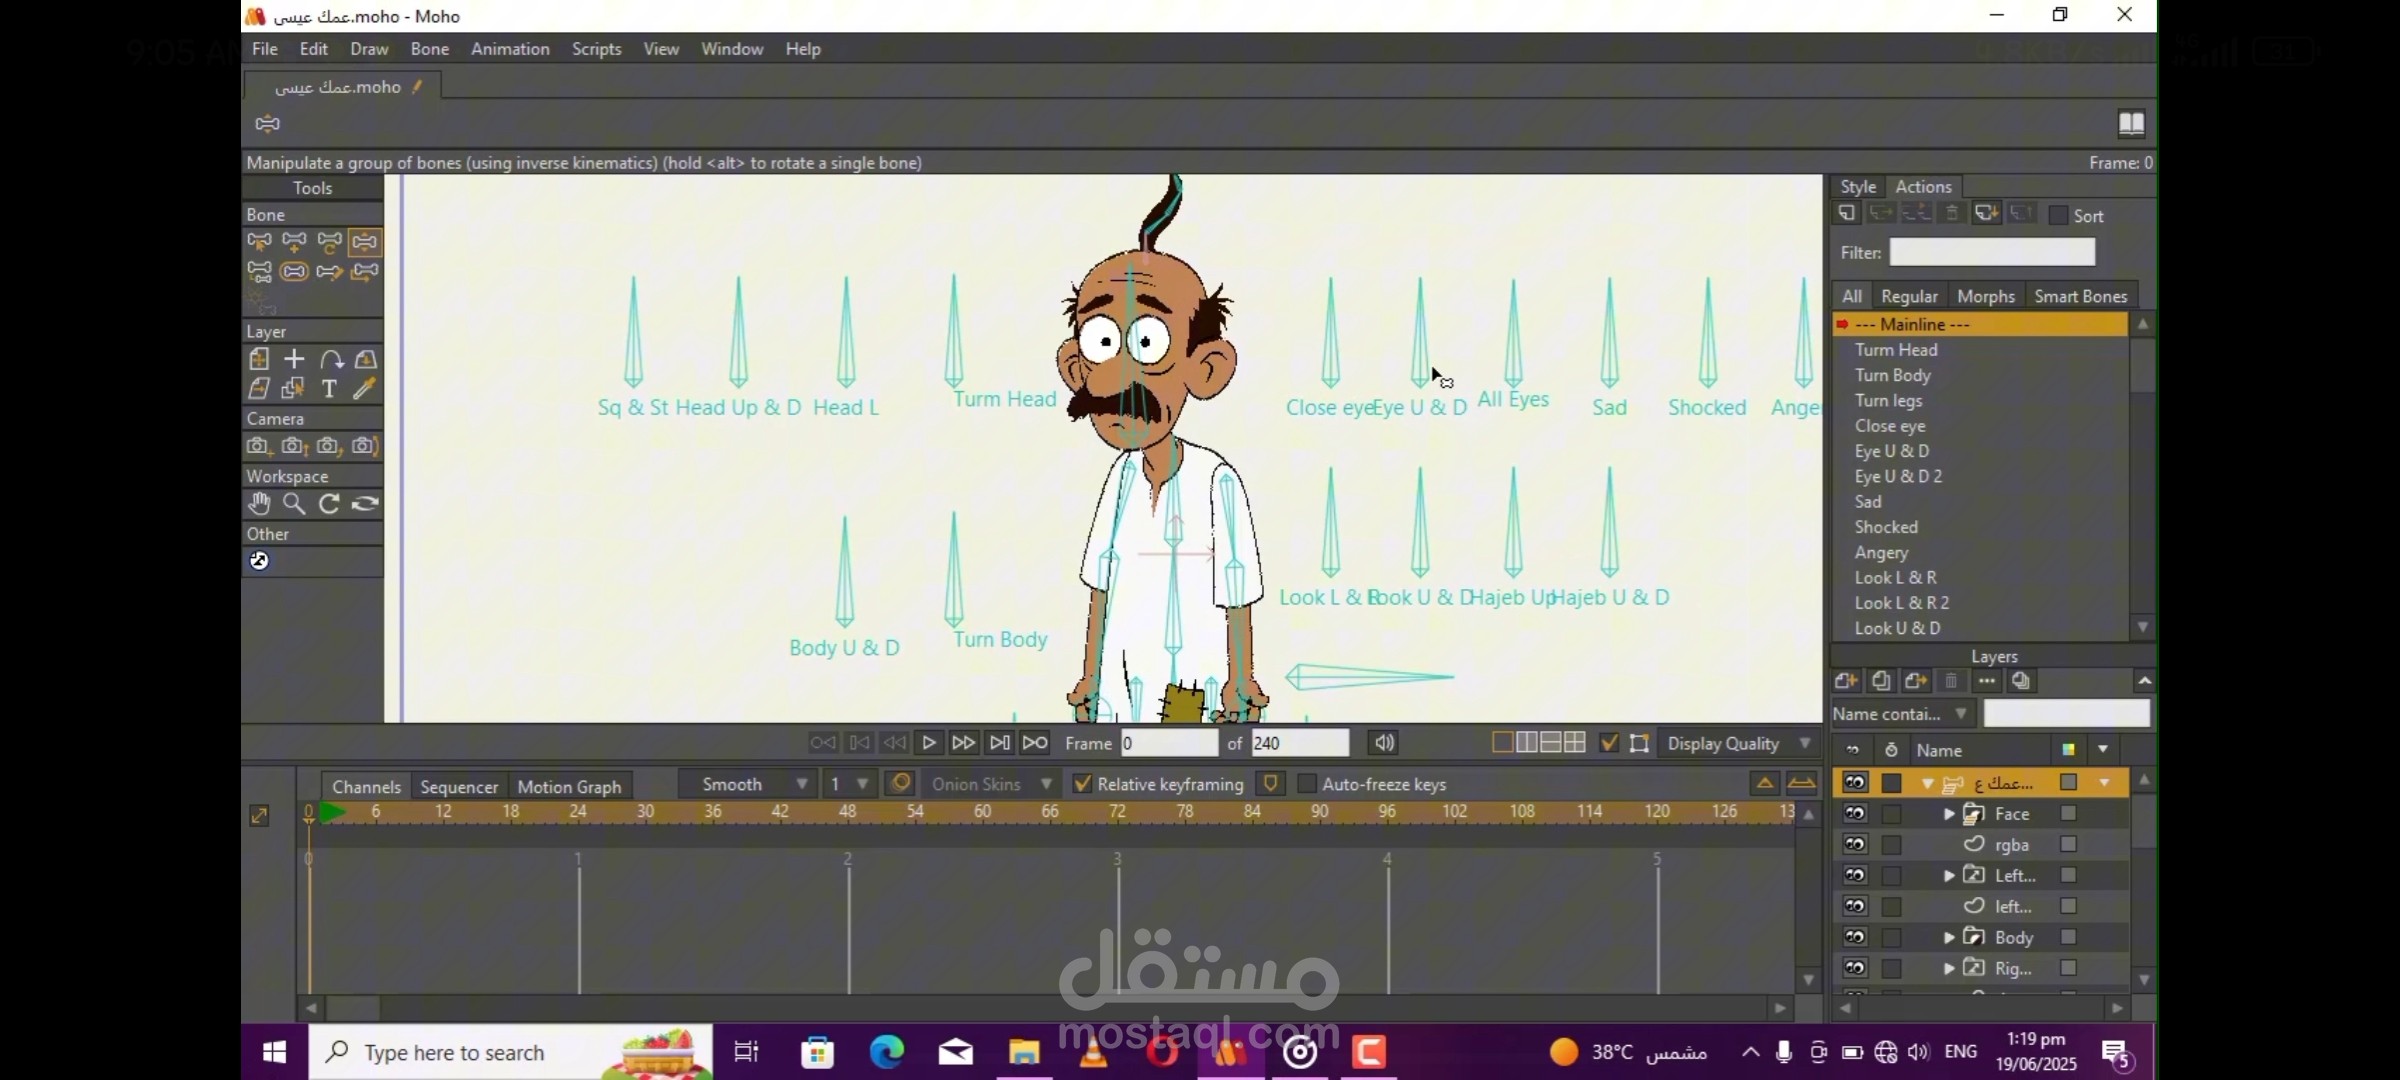Hide the Body layer
Screen dimensions: 2400x1080
(x=1855, y=937)
